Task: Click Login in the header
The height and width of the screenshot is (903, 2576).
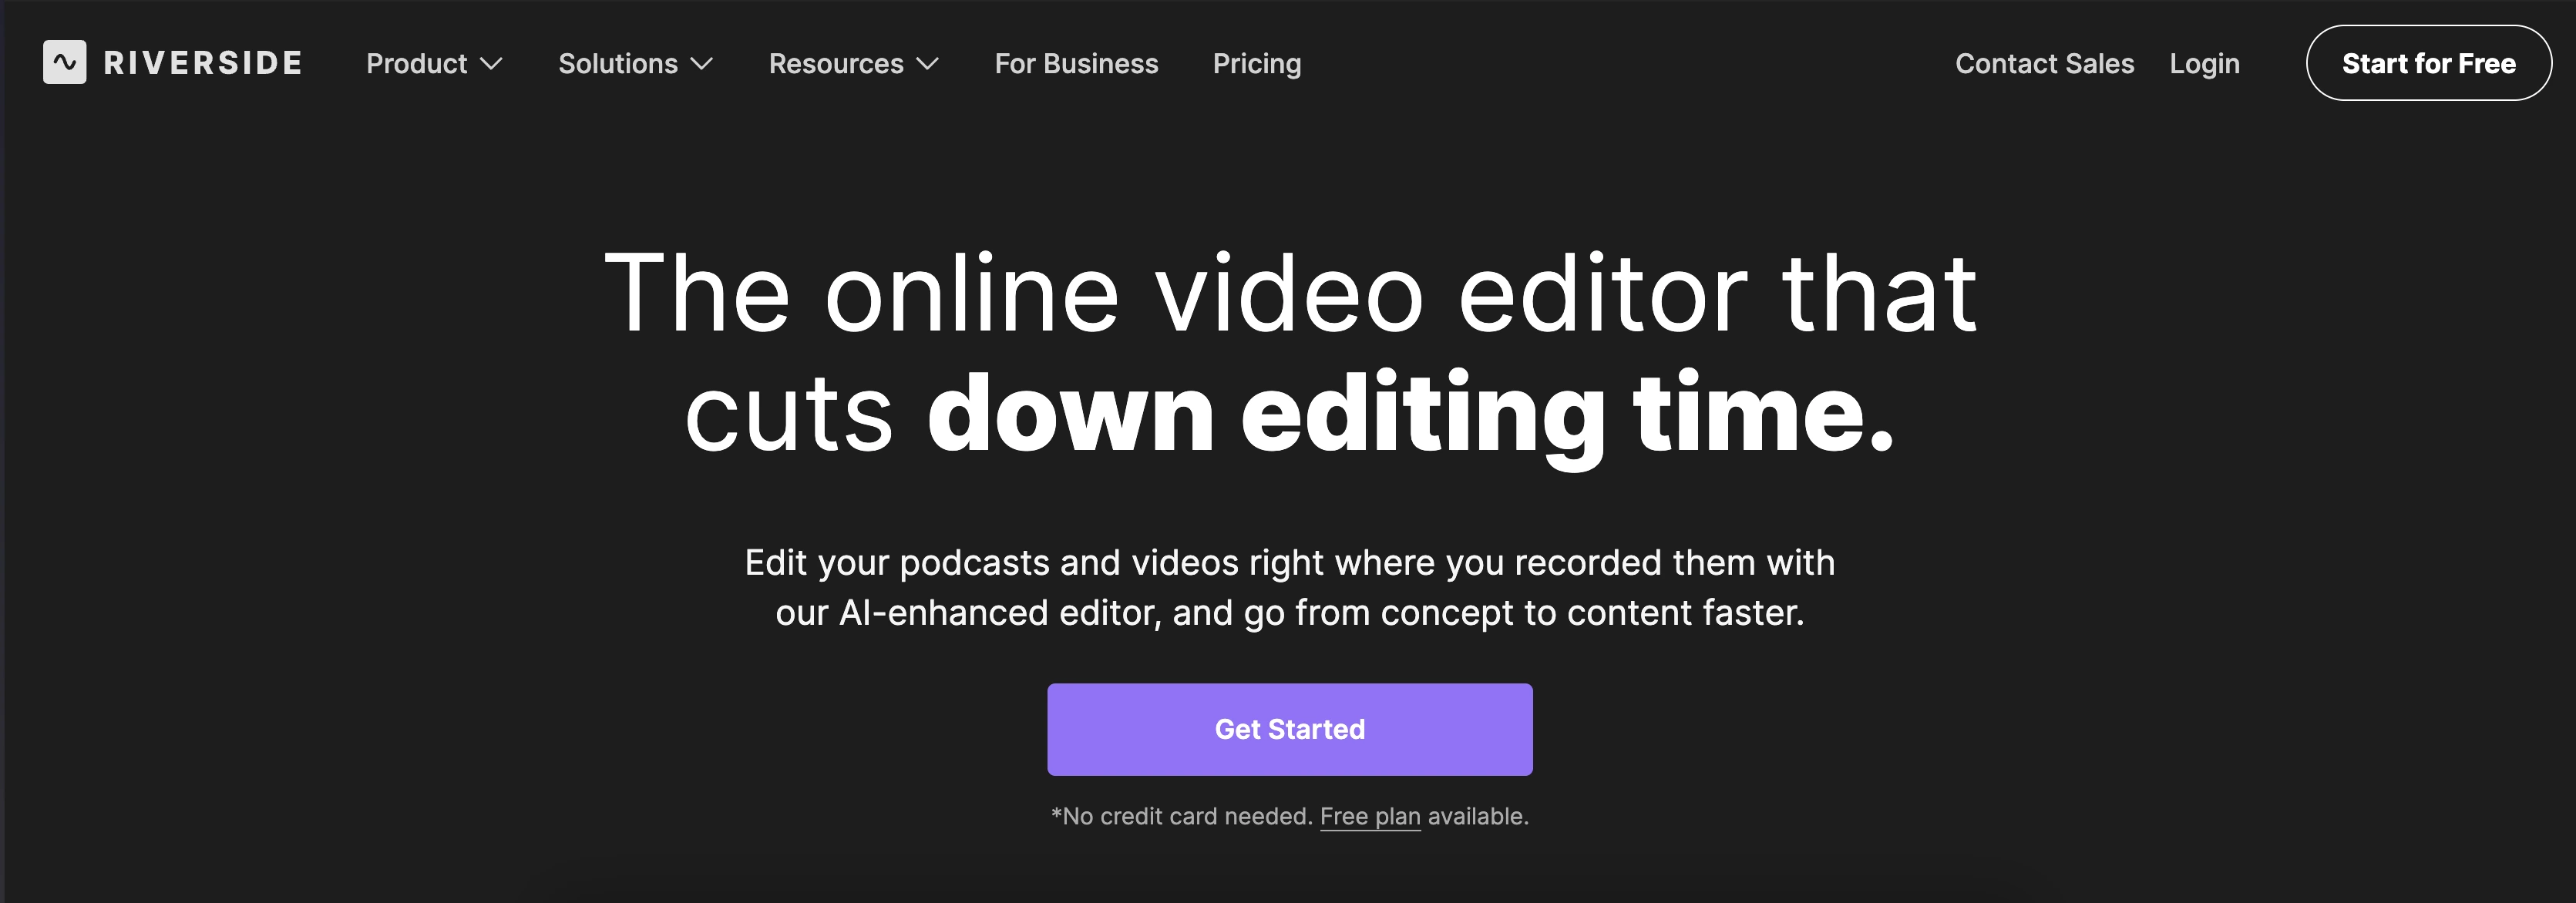Action: click(x=2204, y=64)
